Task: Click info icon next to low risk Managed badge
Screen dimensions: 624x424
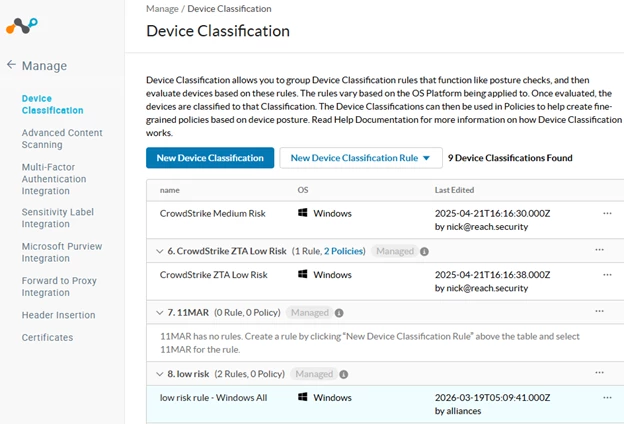Action: [x=344, y=374]
